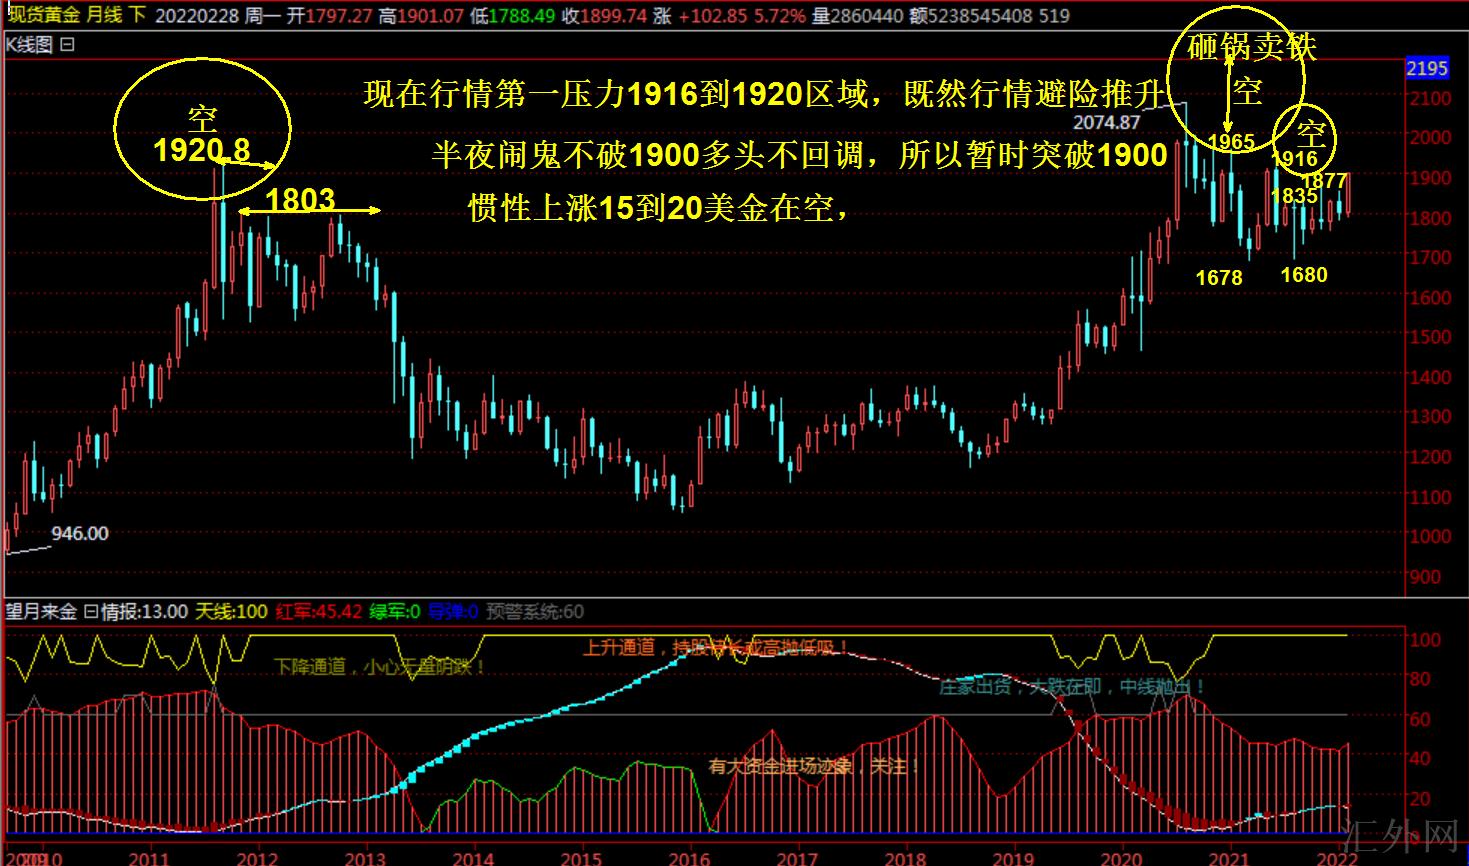Click the 900 price axis label
Viewport: 1469px width, 866px height.
coord(1426,576)
